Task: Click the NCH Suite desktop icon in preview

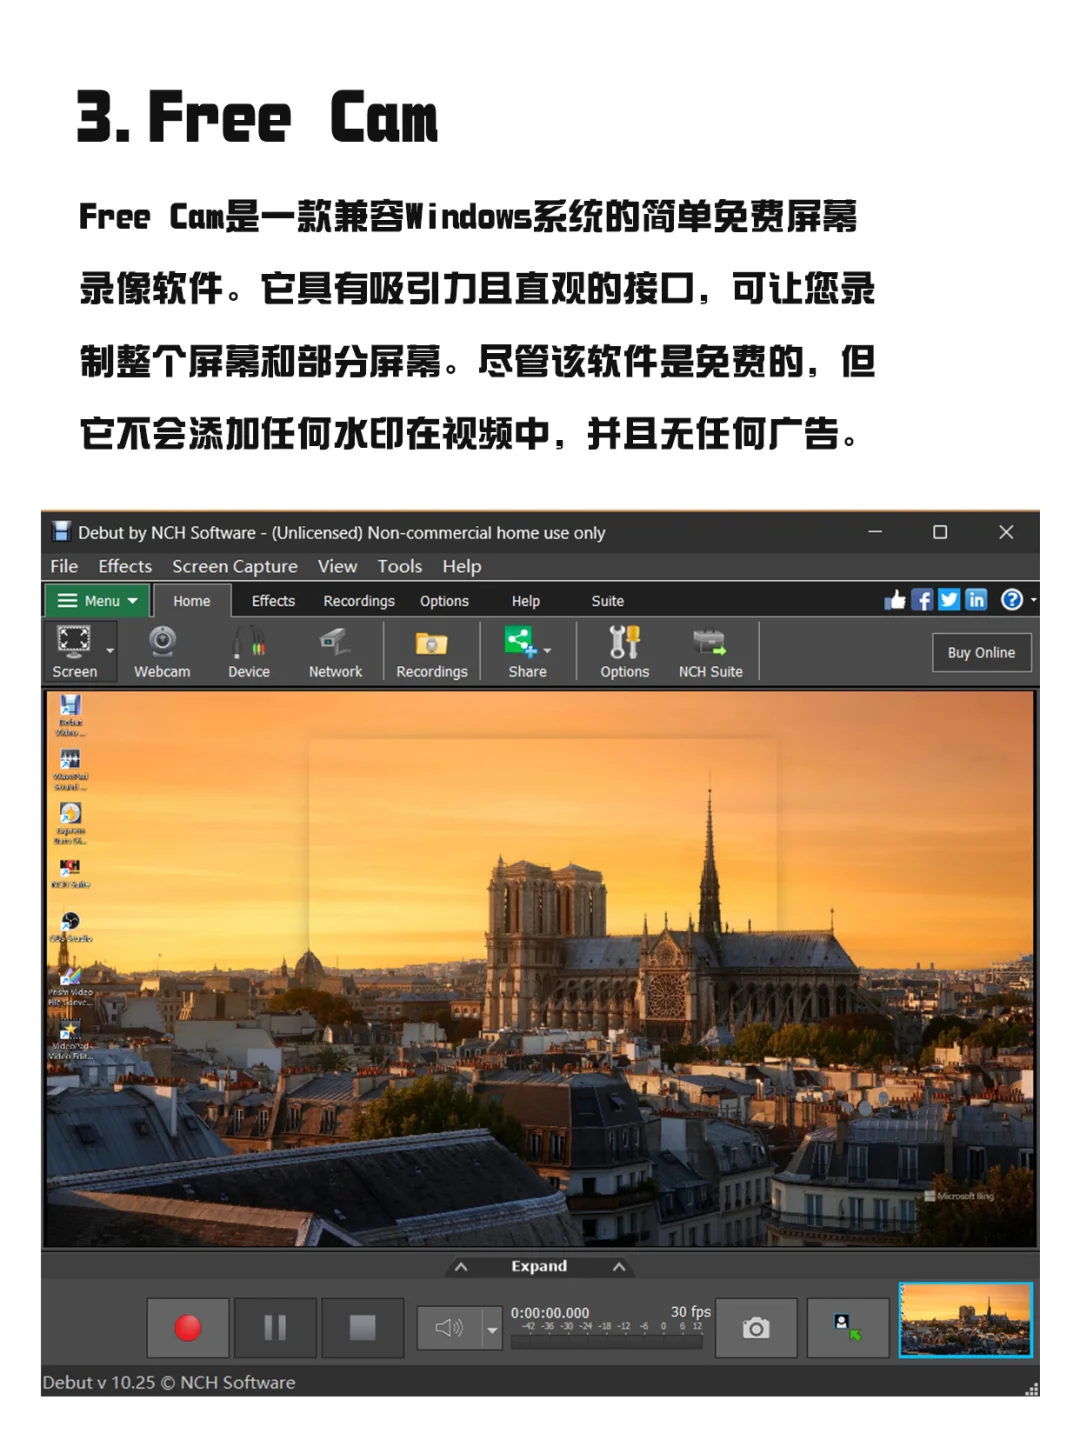Action: tap(70, 871)
